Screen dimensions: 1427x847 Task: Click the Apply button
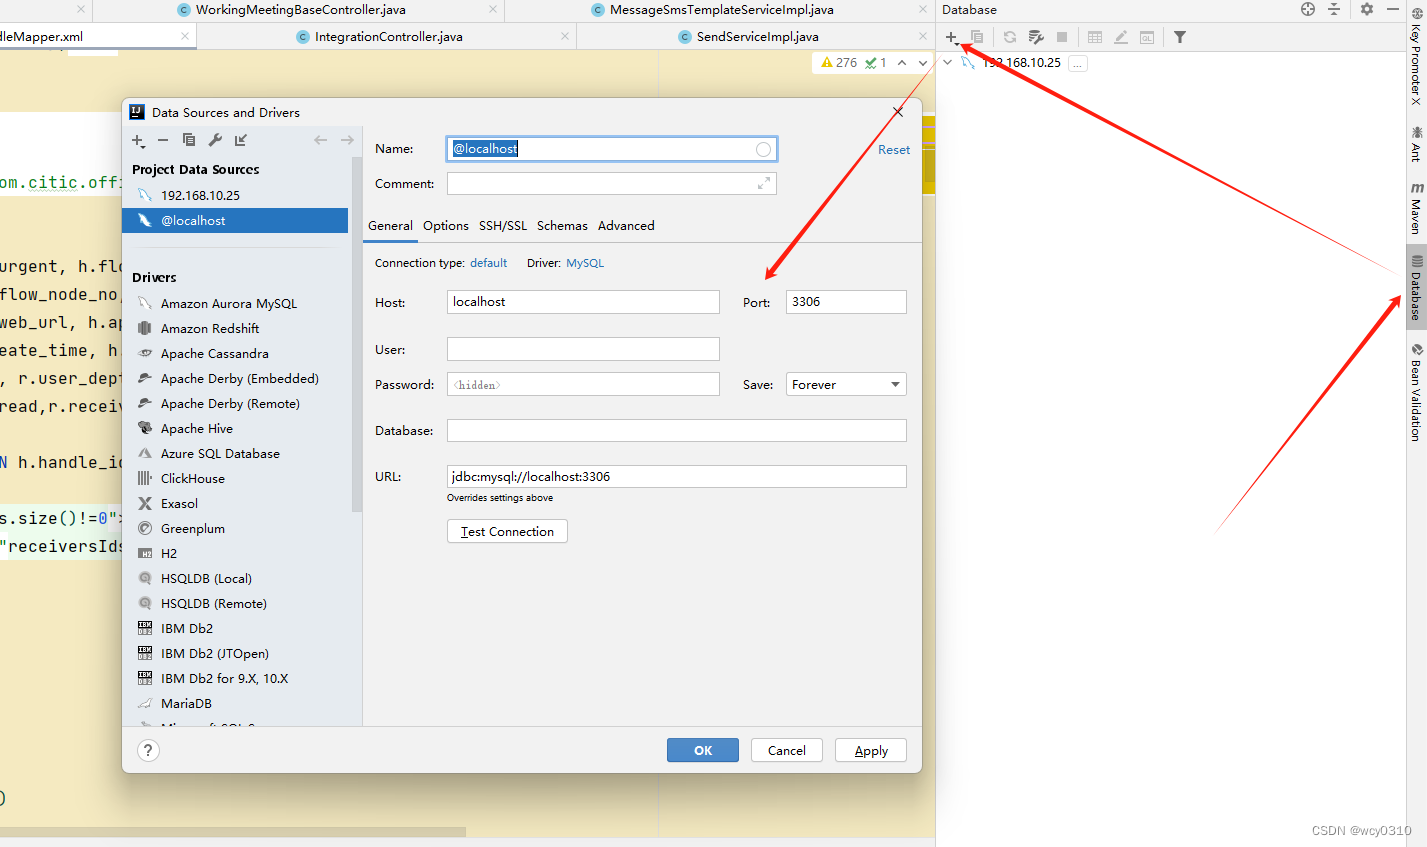pos(871,750)
